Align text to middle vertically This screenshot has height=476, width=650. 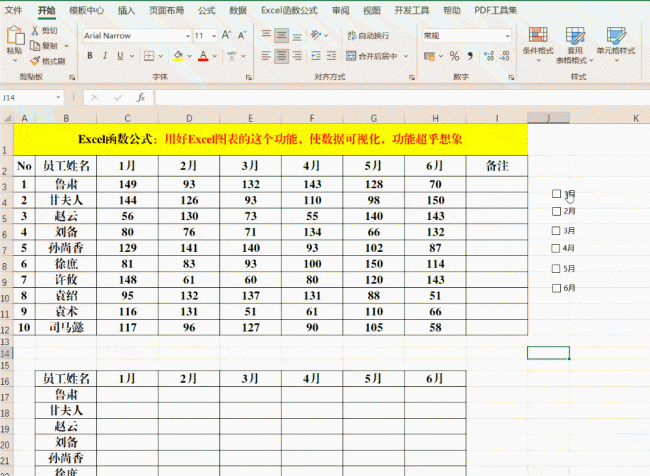pos(281,35)
